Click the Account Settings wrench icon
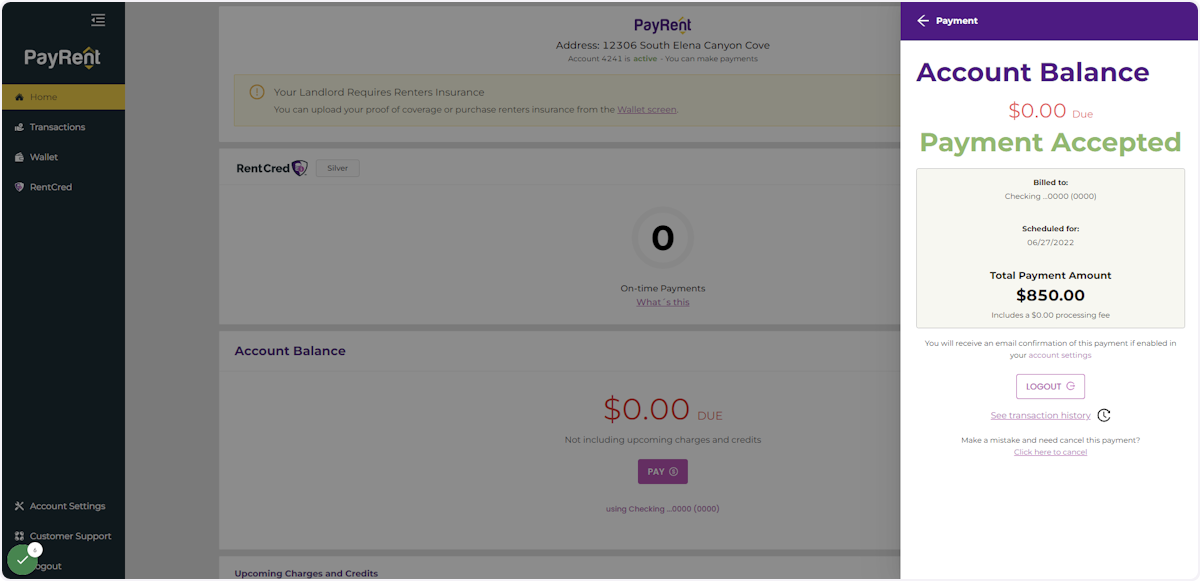This screenshot has height=581, width=1200. pos(18,506)
